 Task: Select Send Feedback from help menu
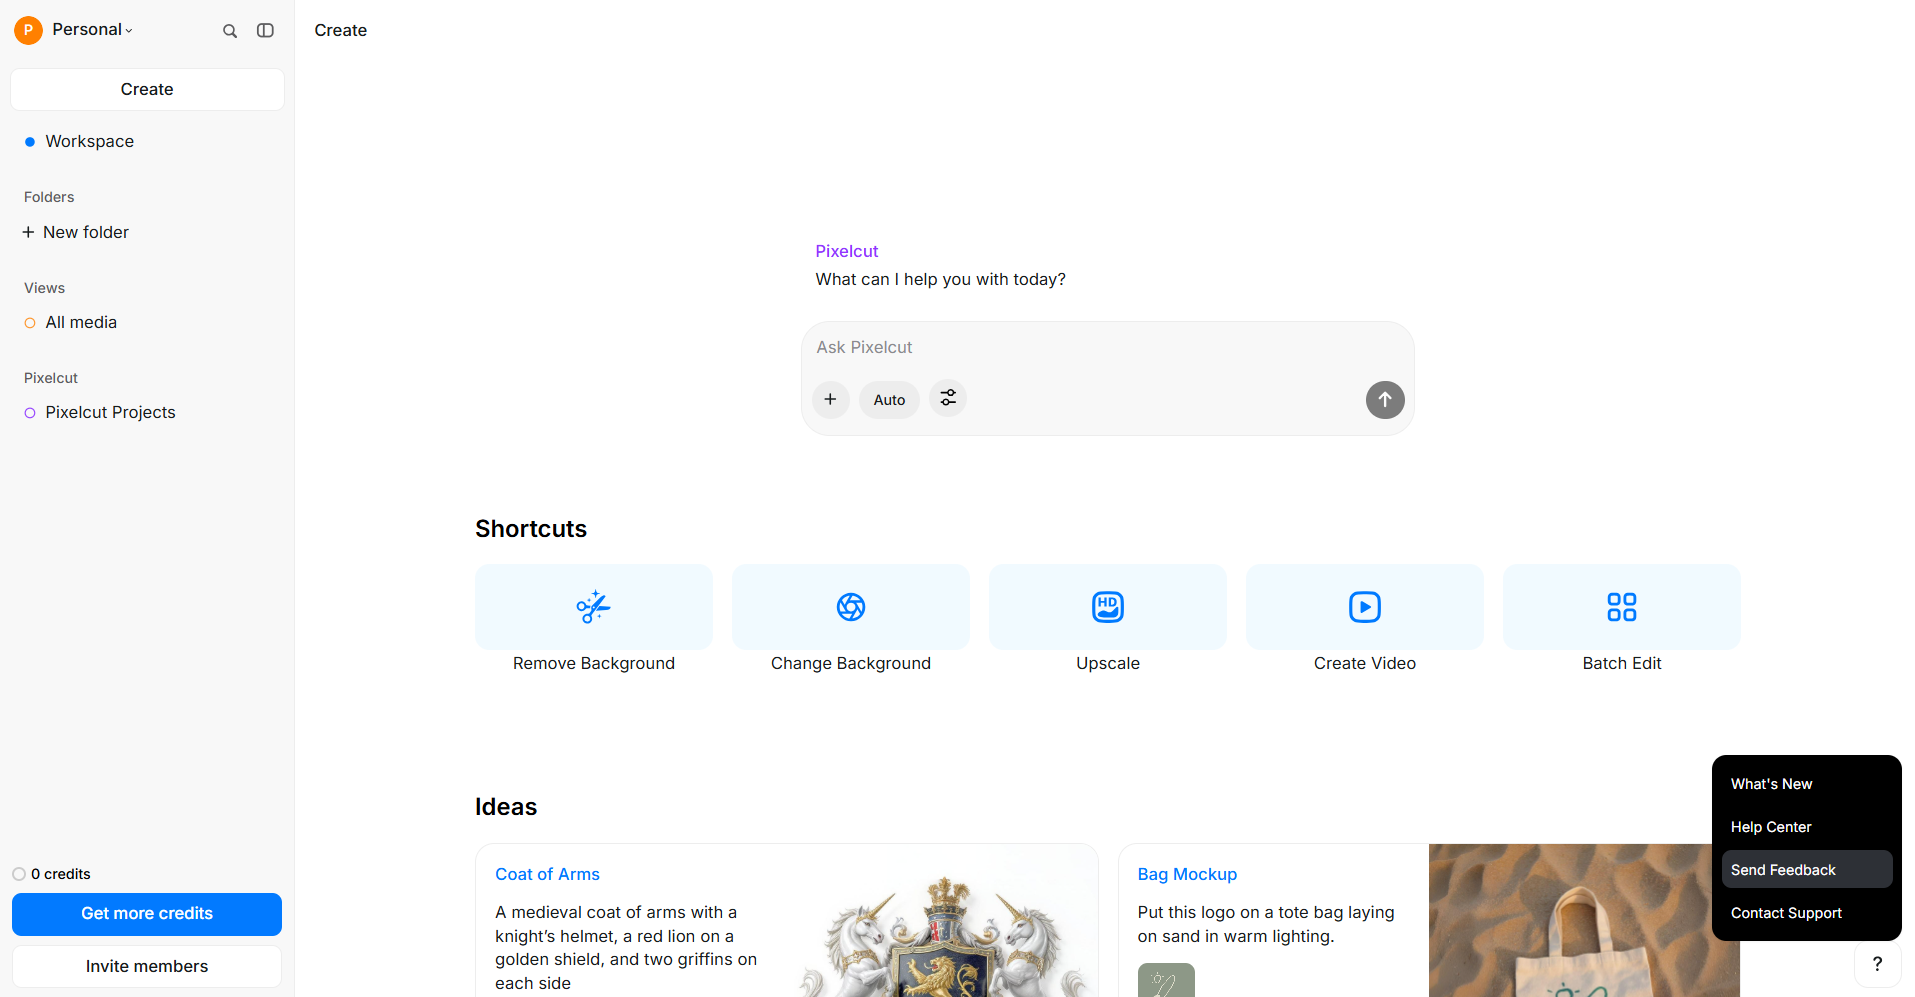point(1807,870)
